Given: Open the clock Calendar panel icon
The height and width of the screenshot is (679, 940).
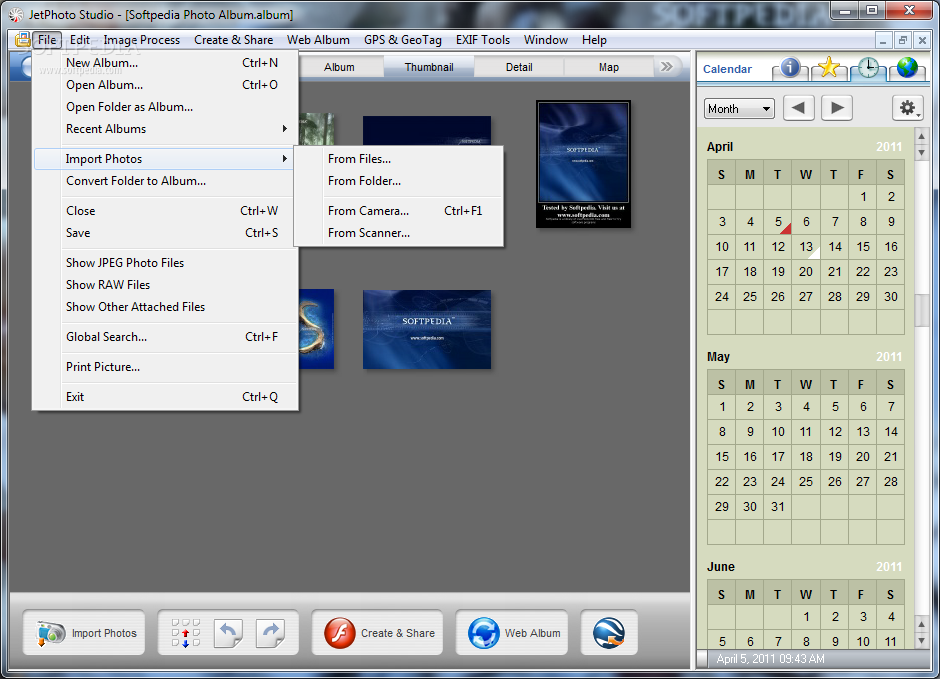Looking at the screenshot, I should [868, 68].
